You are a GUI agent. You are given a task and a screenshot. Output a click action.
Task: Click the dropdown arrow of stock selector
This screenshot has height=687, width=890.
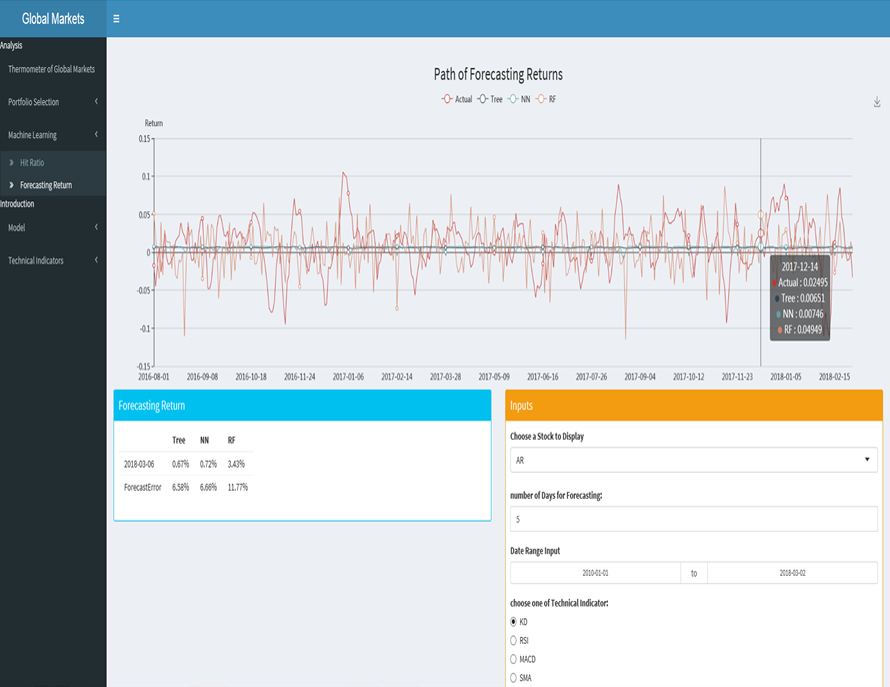[867, 459]
